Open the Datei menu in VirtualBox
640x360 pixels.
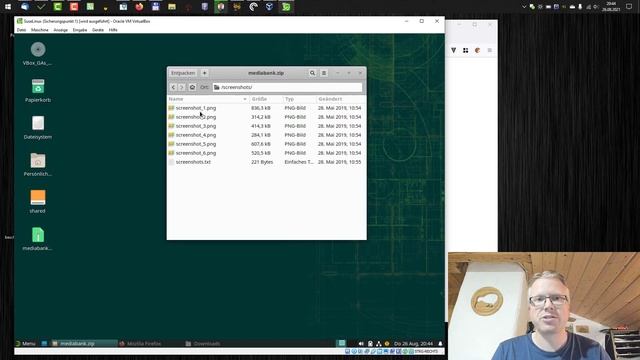(22, 30)
